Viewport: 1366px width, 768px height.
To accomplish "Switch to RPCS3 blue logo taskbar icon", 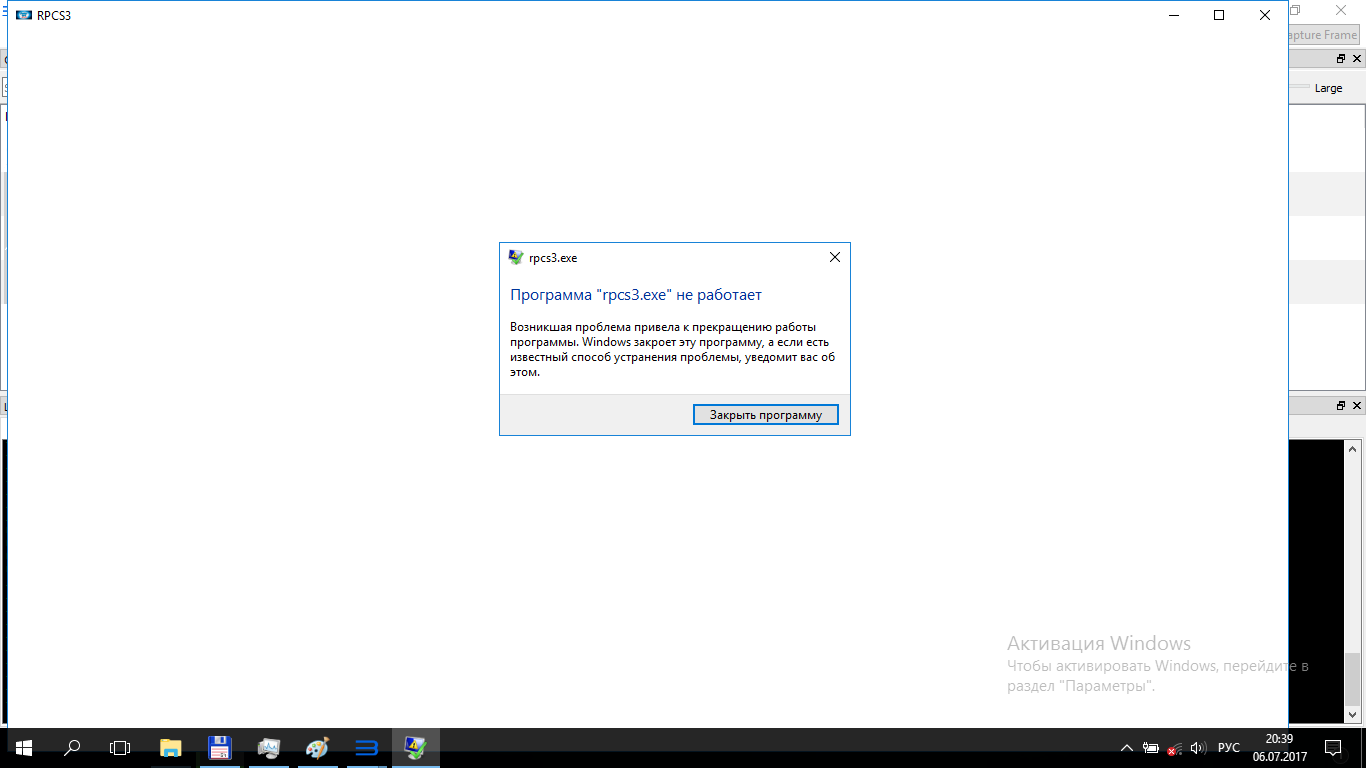I will pos(366,747).
